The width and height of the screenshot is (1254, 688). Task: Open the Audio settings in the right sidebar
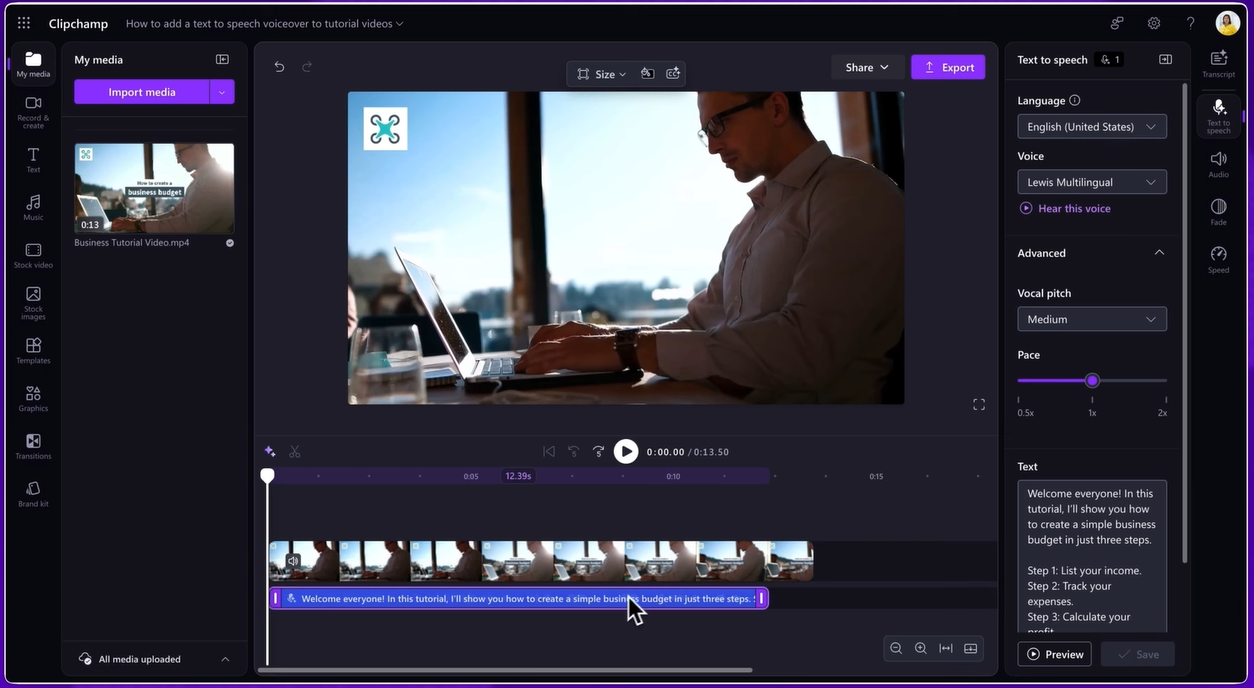point(1218,163)
